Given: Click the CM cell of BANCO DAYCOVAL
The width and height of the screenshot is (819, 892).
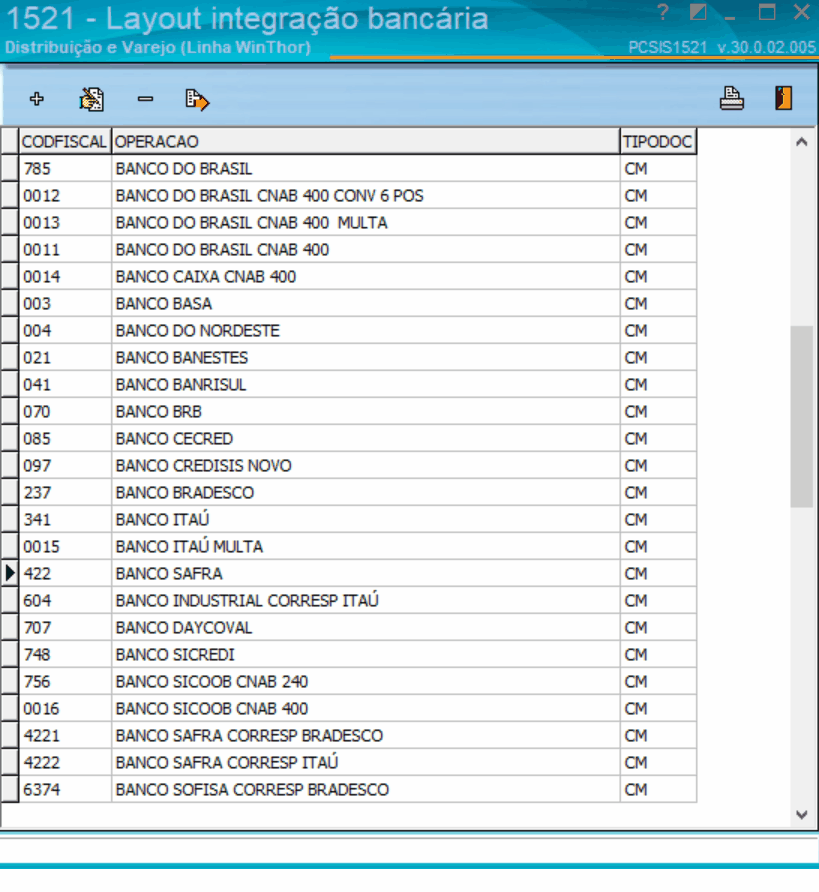Looking at the screenshot, I should tap(658, 627).
